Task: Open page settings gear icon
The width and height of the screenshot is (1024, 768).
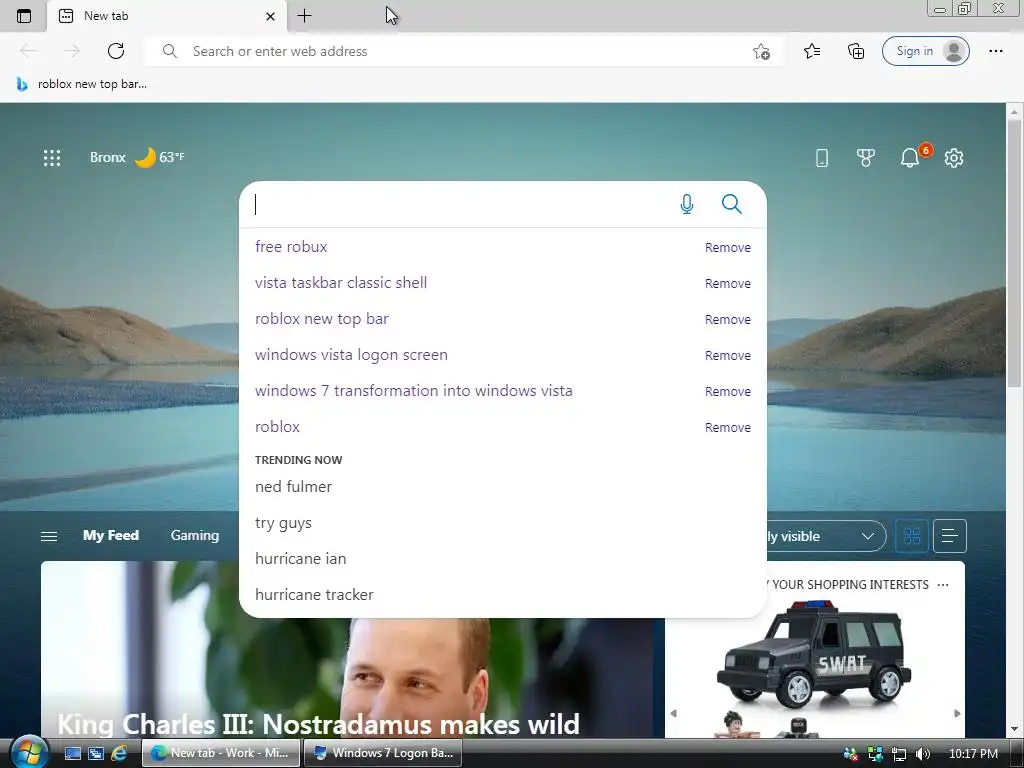Action: 953,157
